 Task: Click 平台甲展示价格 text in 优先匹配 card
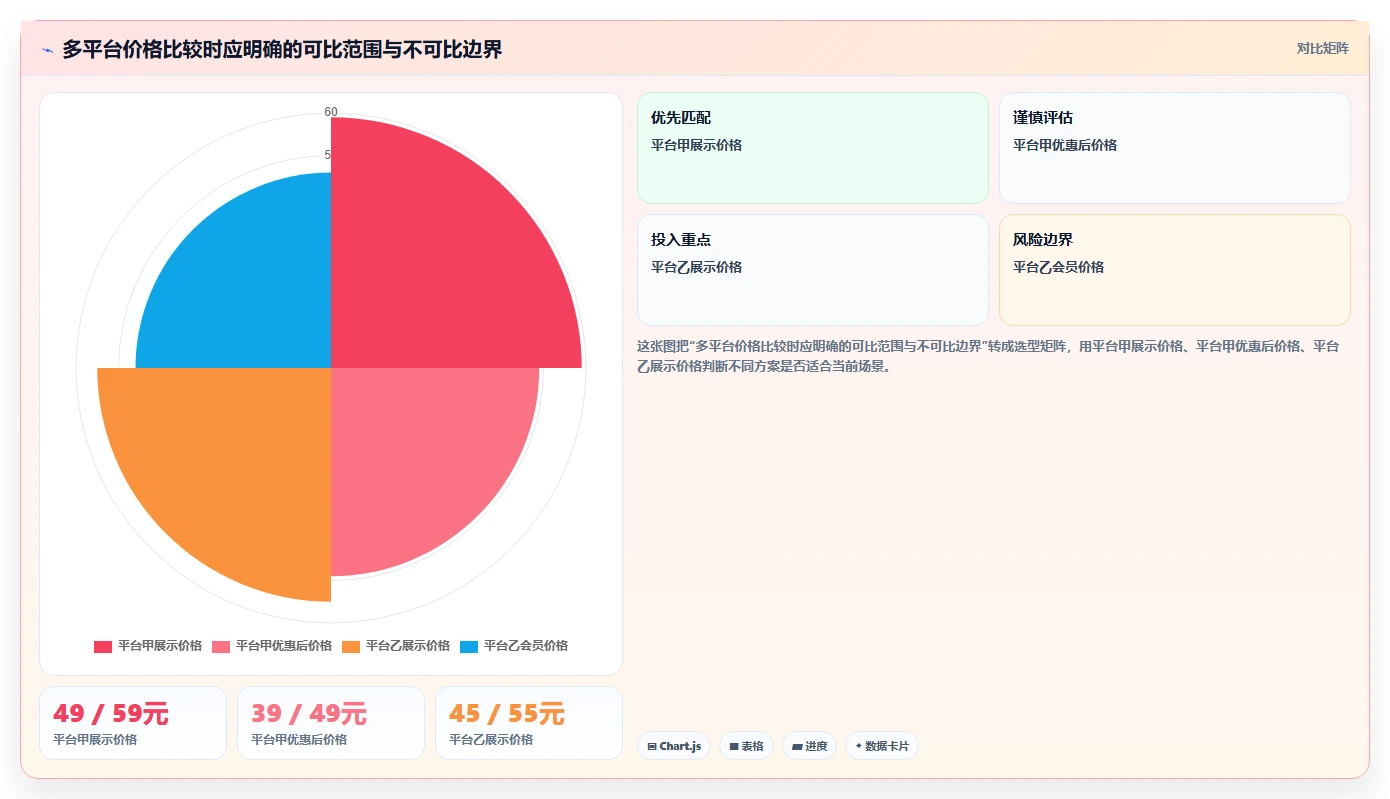point(696,145)
